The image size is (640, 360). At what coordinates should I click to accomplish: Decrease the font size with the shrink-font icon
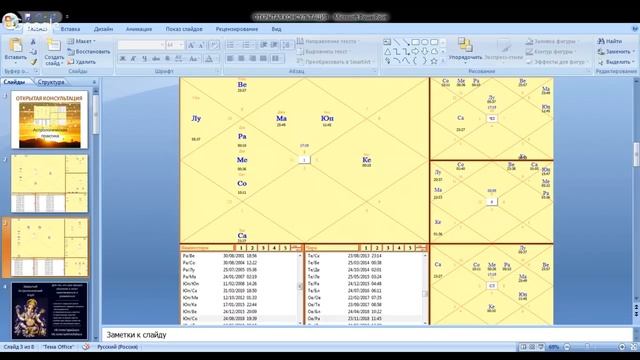[201, 45]
